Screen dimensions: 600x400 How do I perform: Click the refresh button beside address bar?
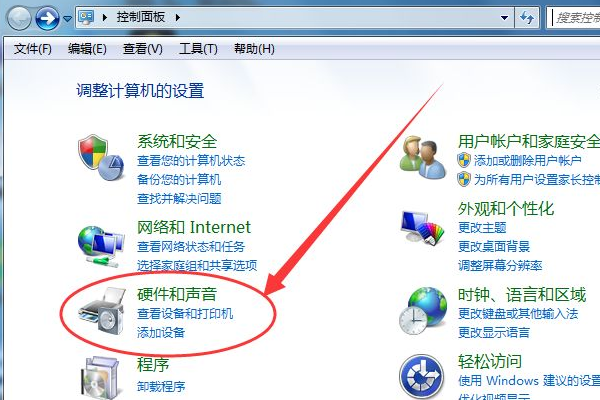coord(527,17)
